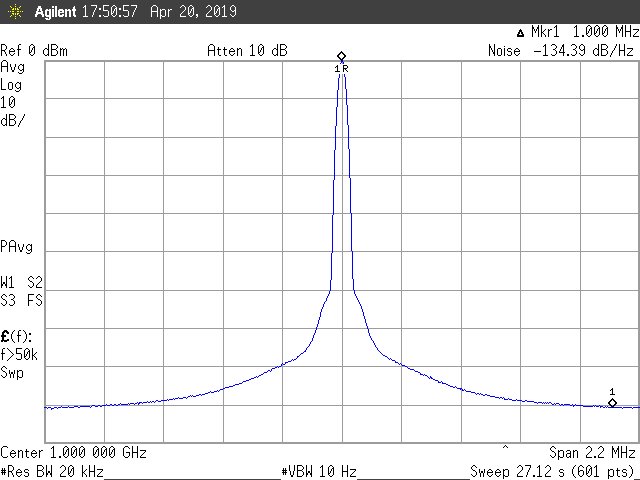Click the 'S3 FS' trace status text
640x480 pixels.
(x=21, y=301)
